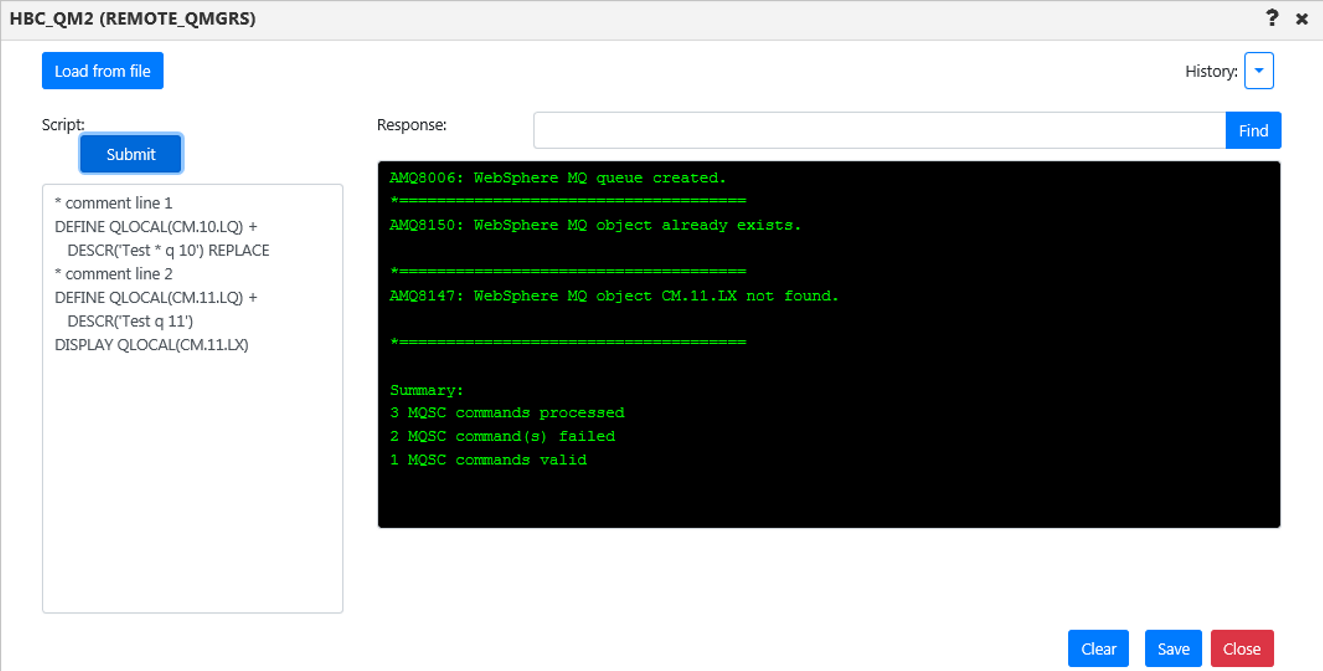Select 'DEFINE QLOCAL(CM.11.LQ) +' script line

[x=156, y=297]
